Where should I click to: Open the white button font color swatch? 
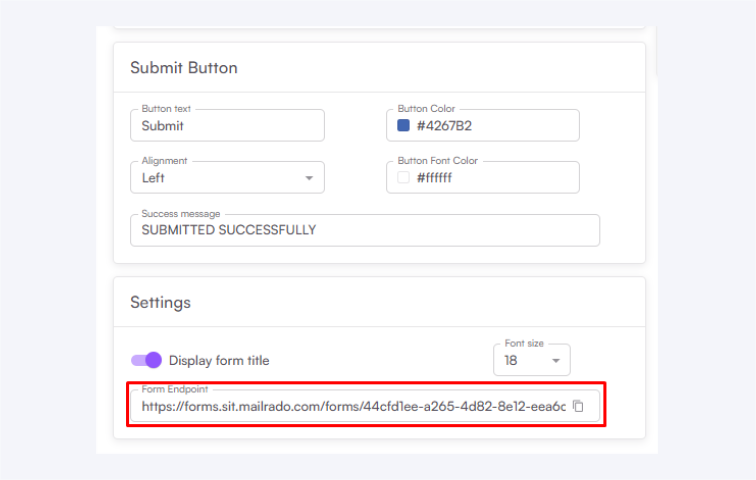(404, 178)
